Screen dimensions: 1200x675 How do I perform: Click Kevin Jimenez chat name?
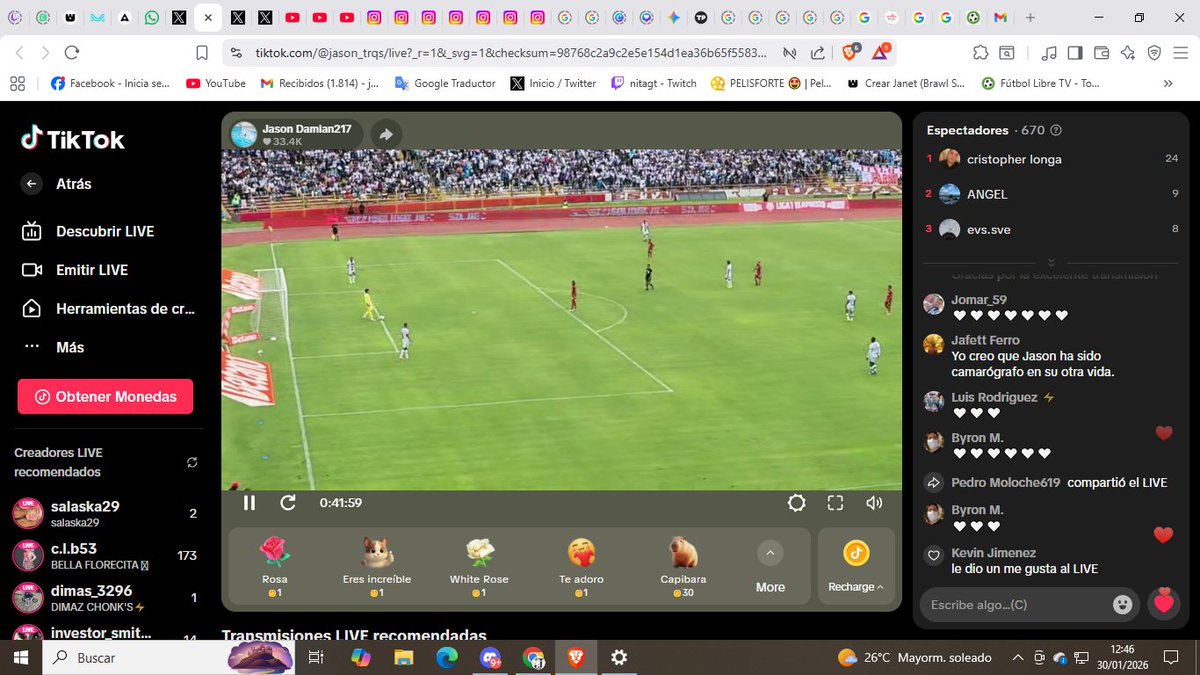click(x=993, y=553)
